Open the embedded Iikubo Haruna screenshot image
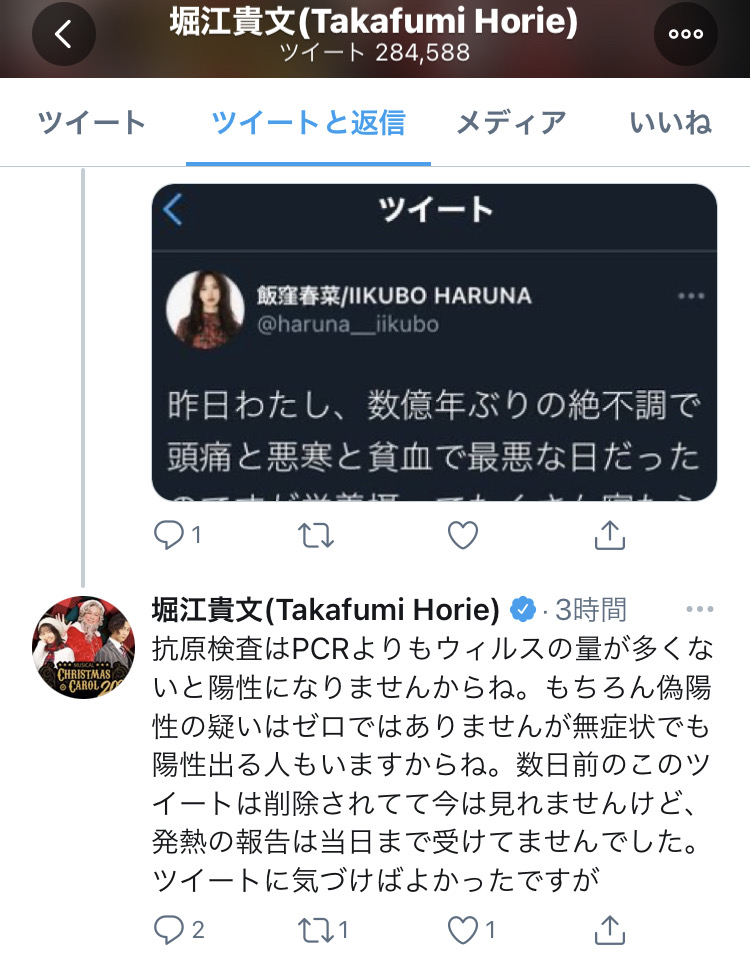The width and height of the screenshot is (750, 963). (434, 342)
